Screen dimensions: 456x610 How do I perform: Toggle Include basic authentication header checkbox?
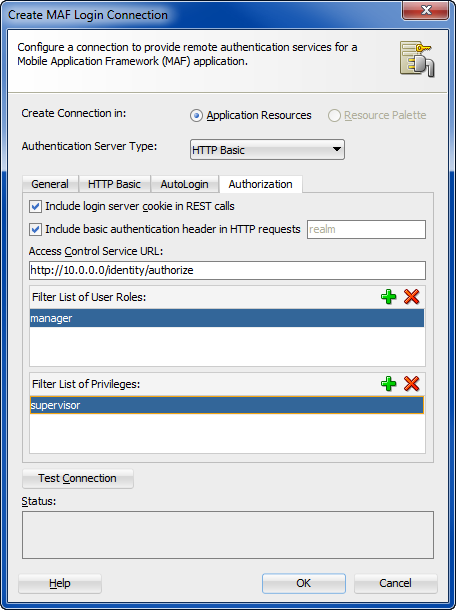(x=35, y=229)
